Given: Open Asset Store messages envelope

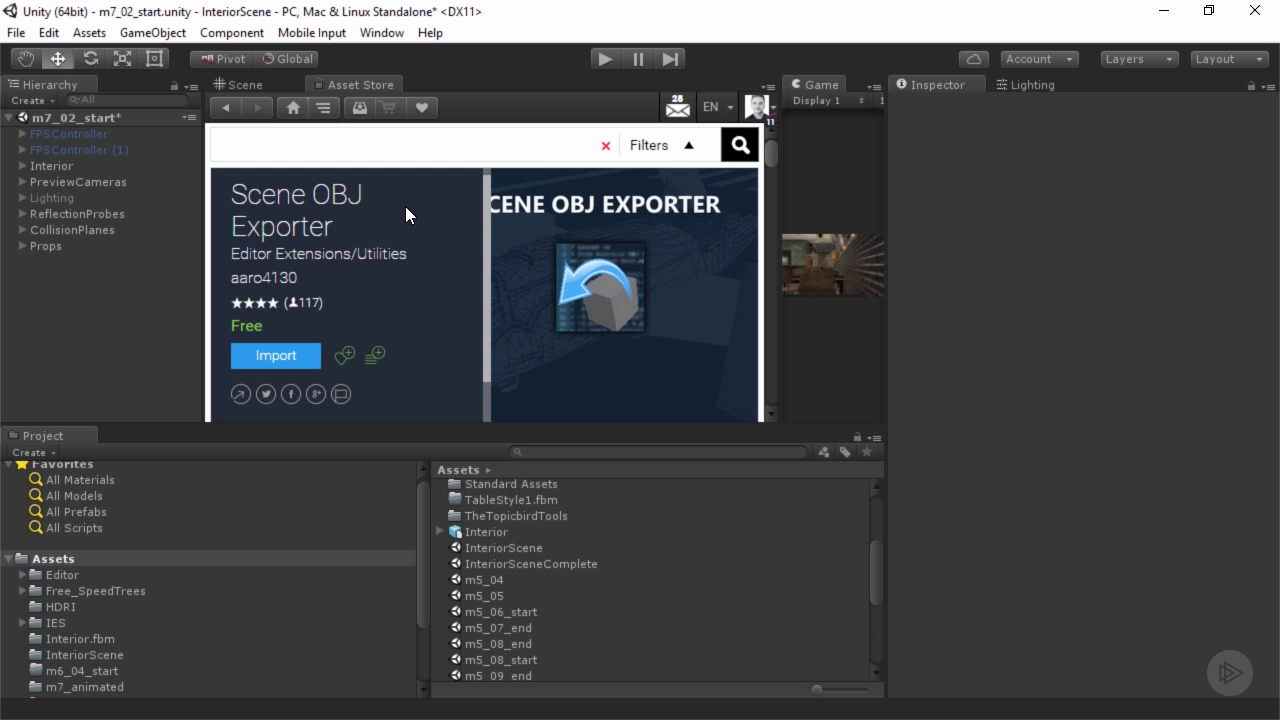Looking at the screenshot, I should pyautogui.click(x=678, y=105).
